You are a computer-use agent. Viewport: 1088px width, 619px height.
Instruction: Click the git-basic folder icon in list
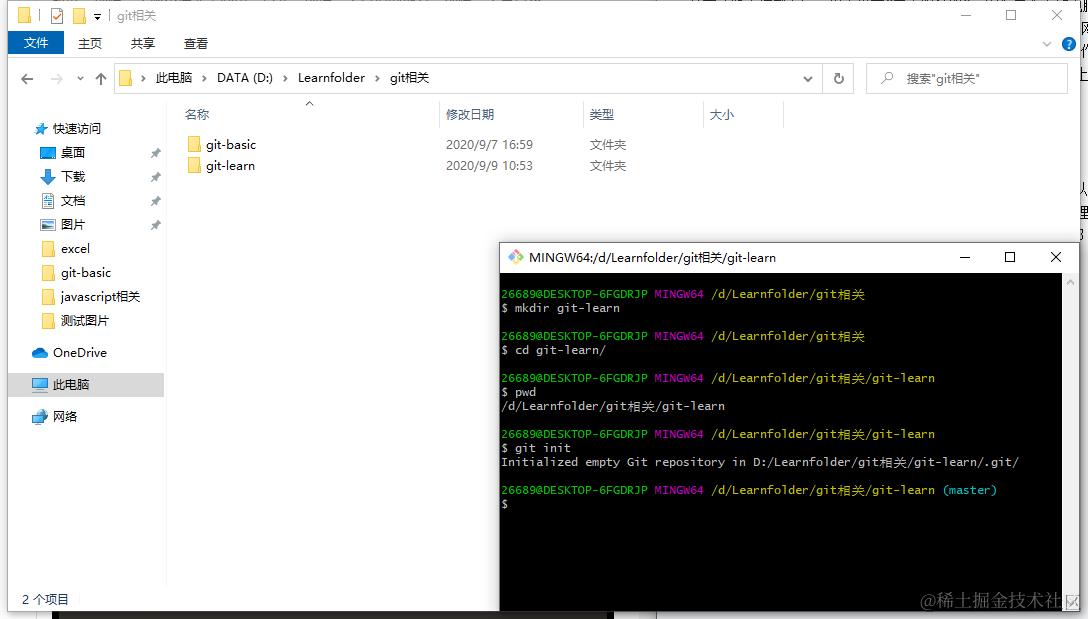point(194,144)
